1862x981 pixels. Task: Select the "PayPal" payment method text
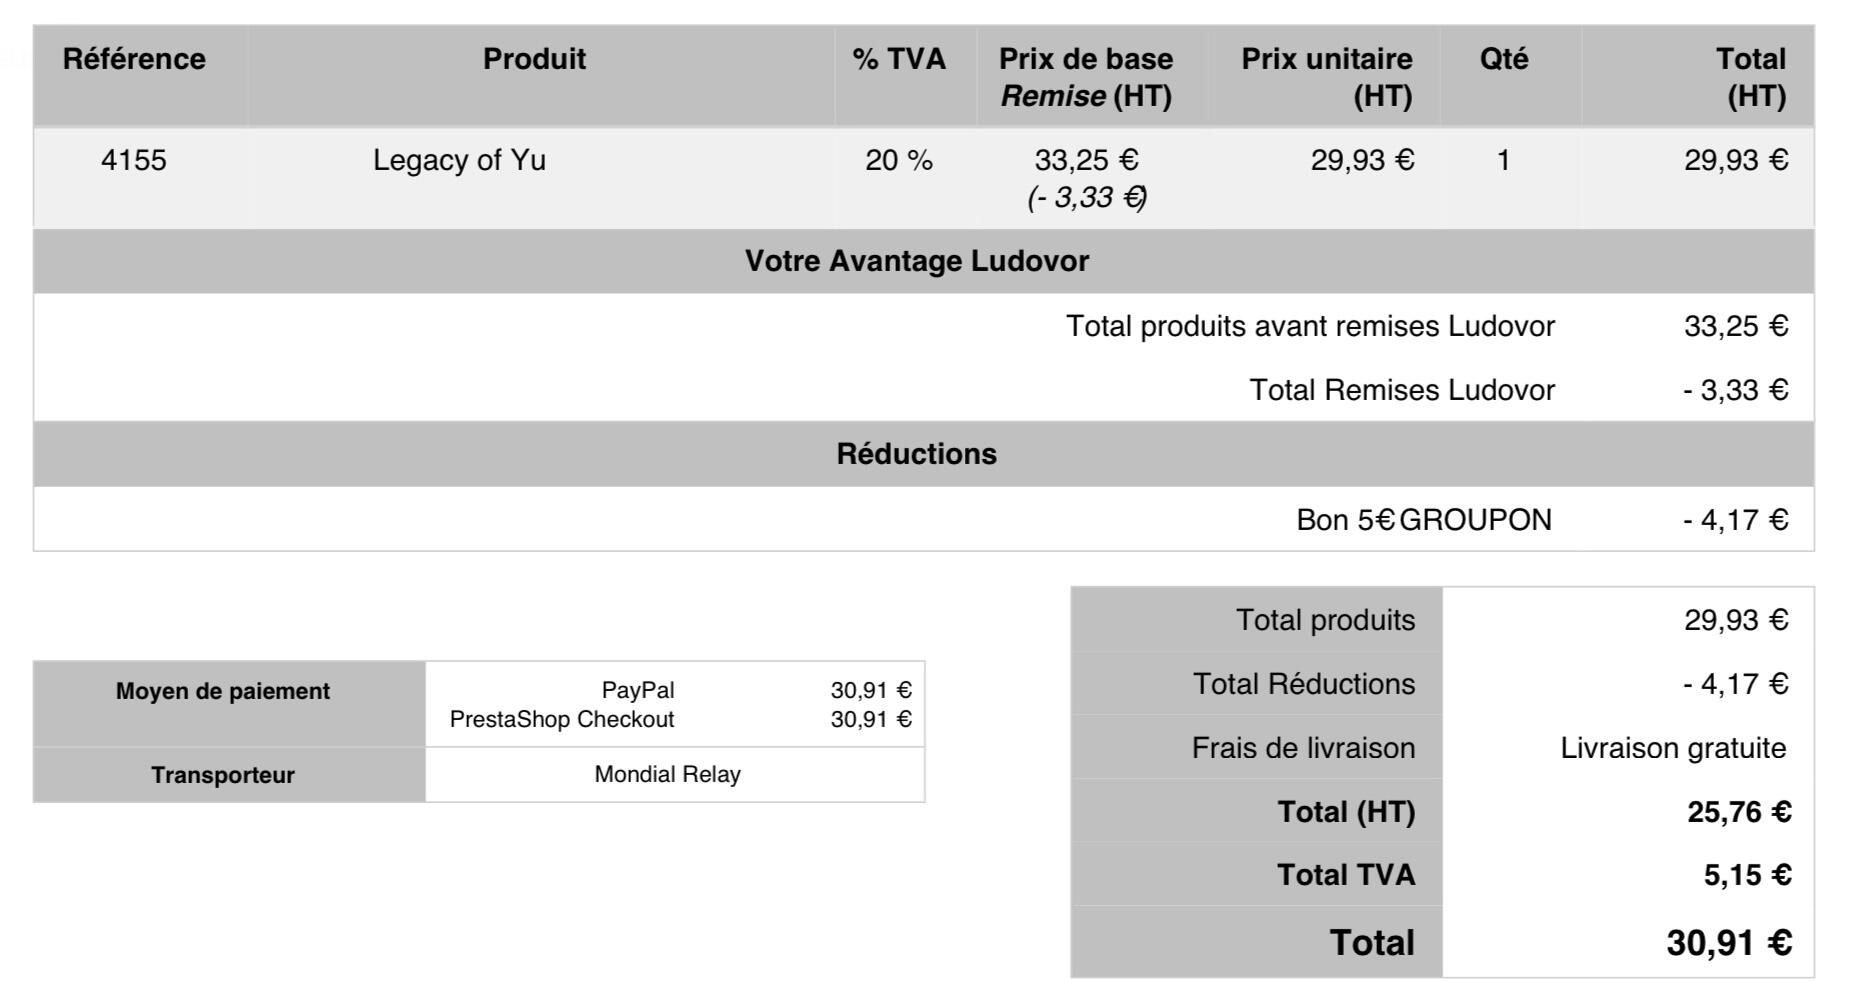pyautogui.click(x=638, y=691)
